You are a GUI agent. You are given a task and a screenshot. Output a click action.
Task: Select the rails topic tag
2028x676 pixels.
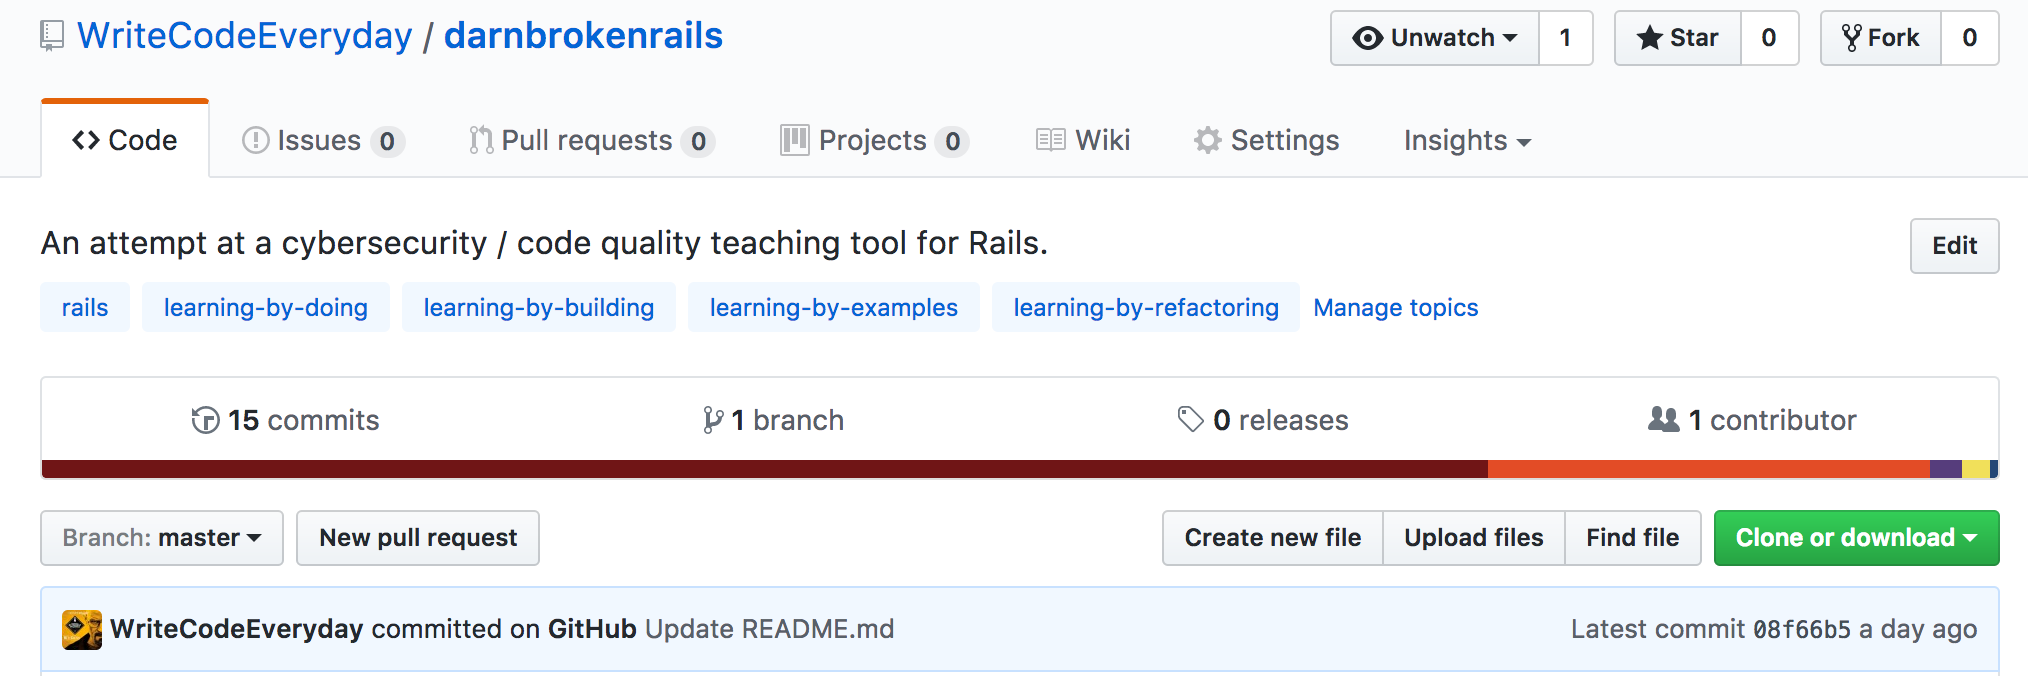85,307
